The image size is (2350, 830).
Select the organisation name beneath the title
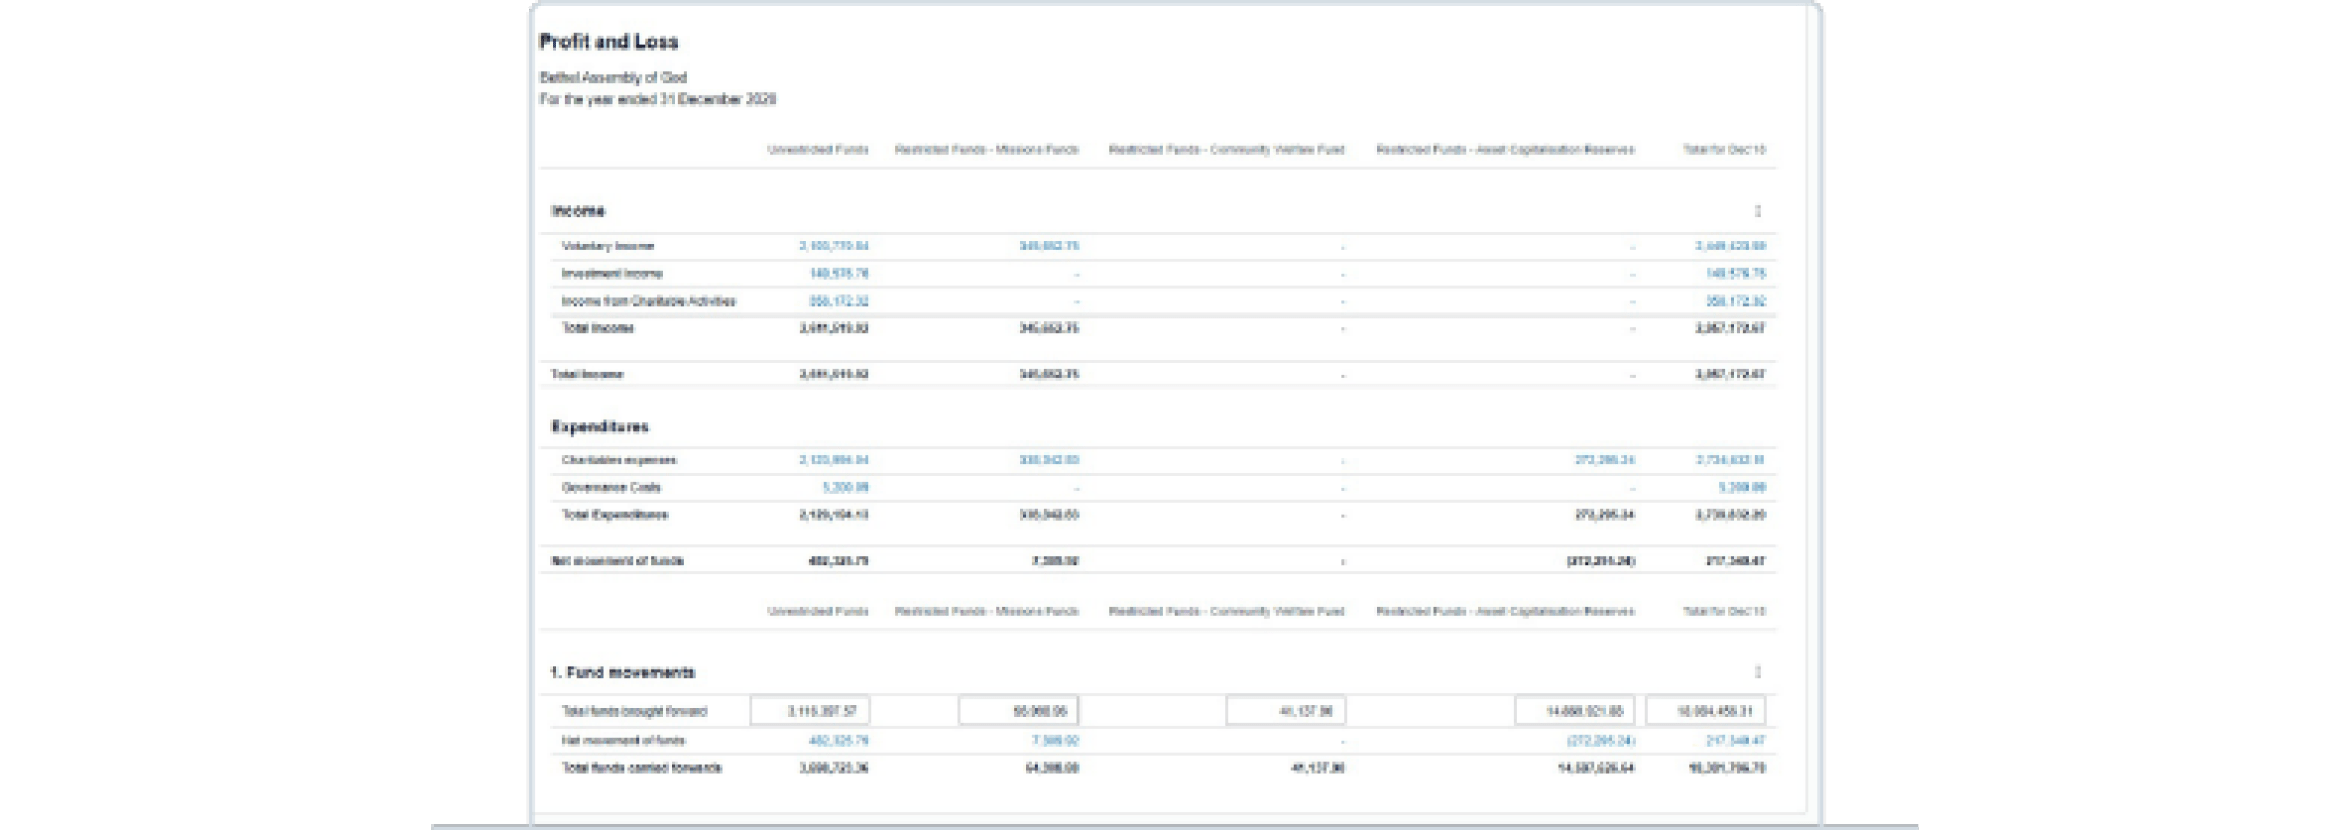tap(613, 77)
